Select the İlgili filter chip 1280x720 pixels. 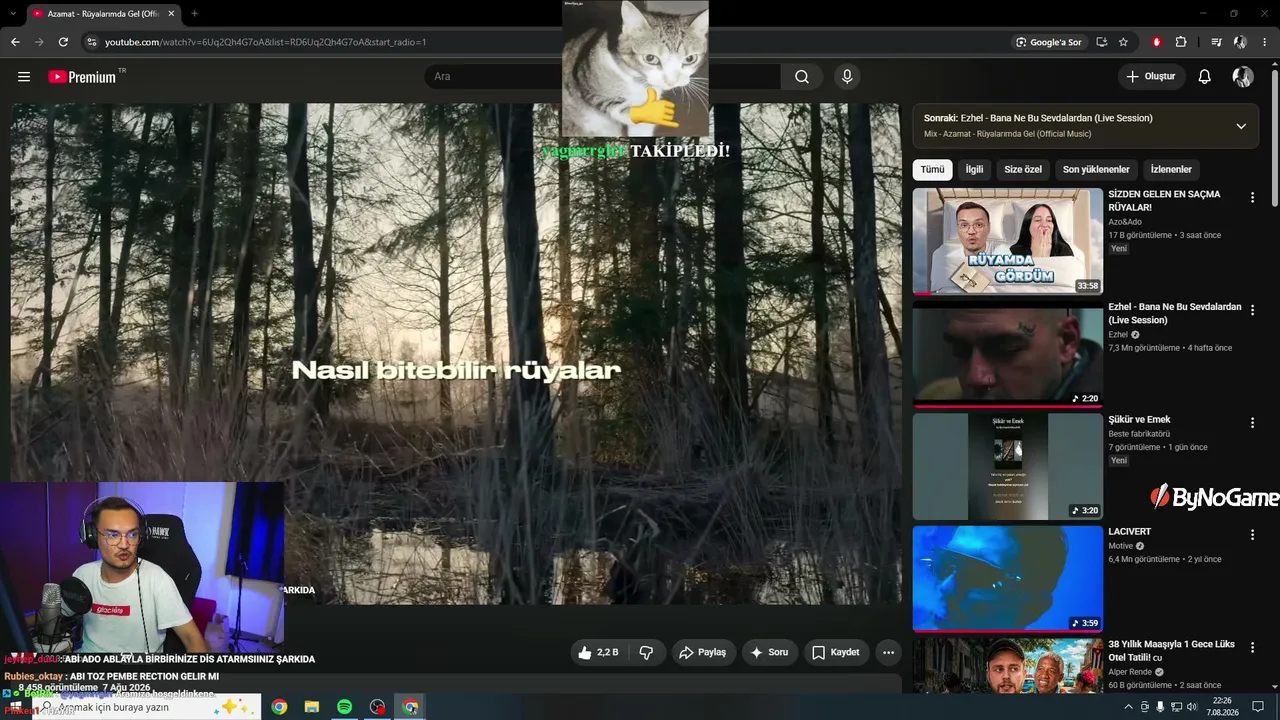974,170
